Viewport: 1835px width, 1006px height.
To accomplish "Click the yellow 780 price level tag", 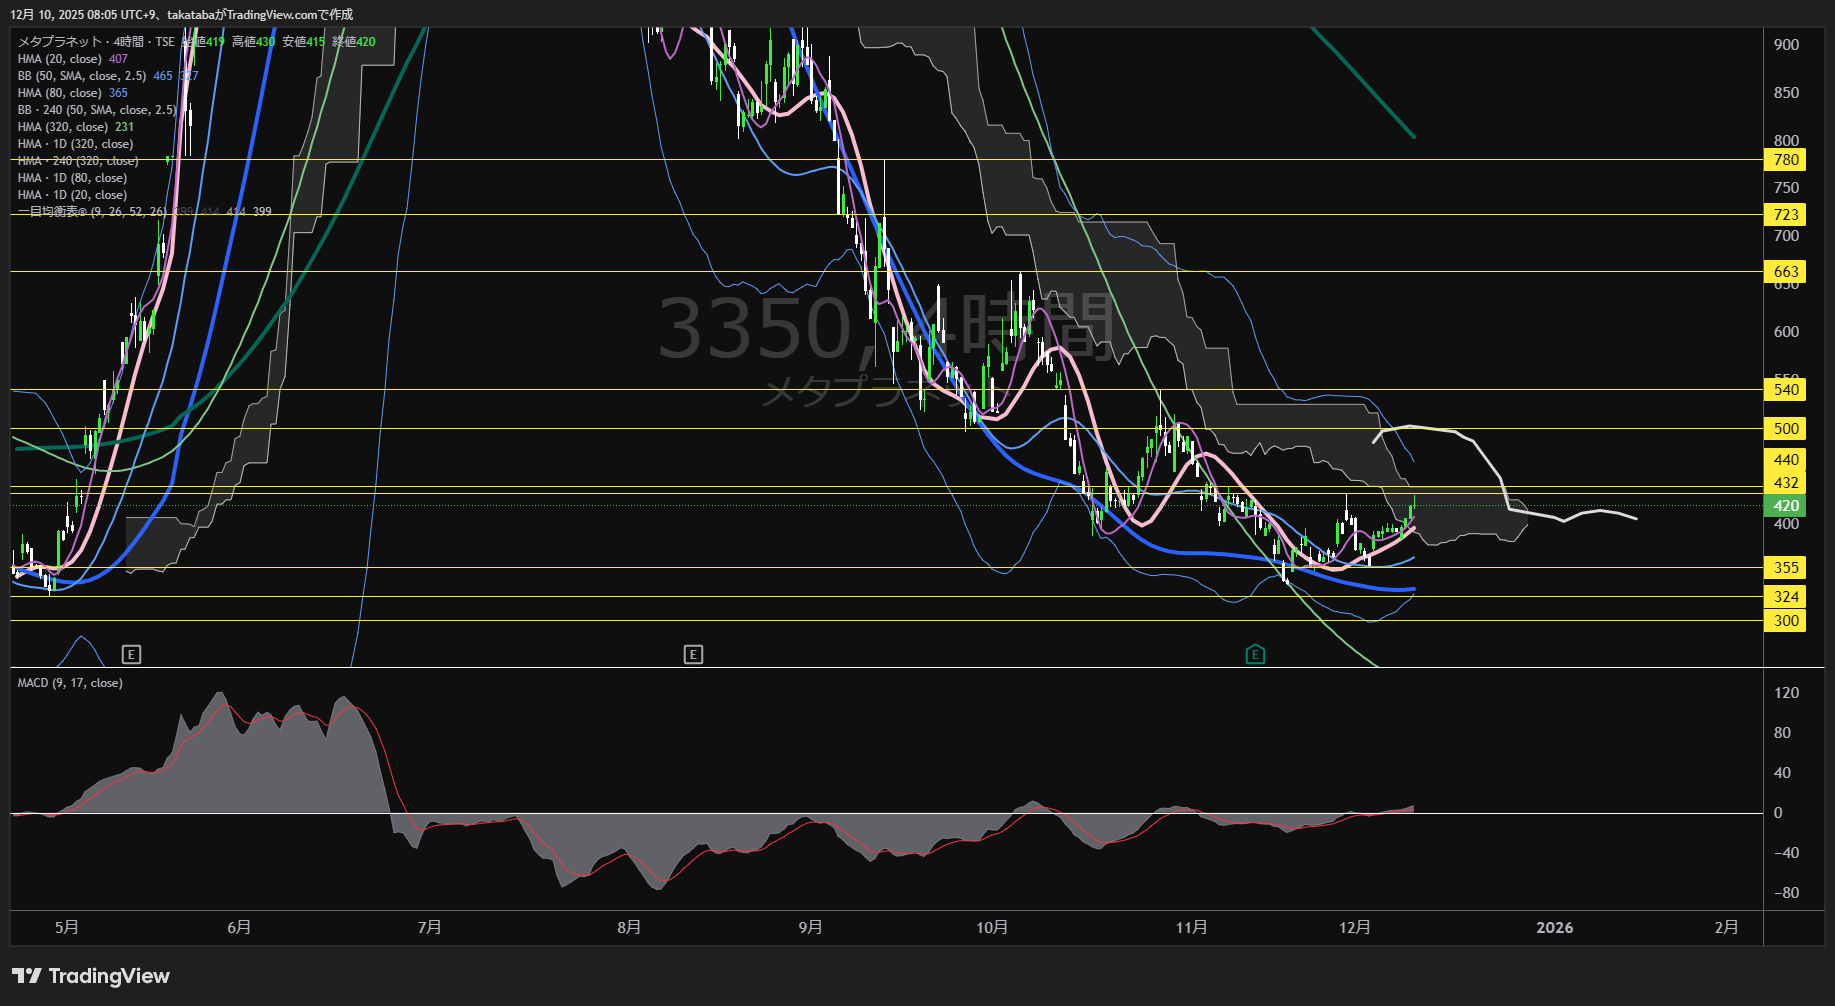I will 1785,160.
